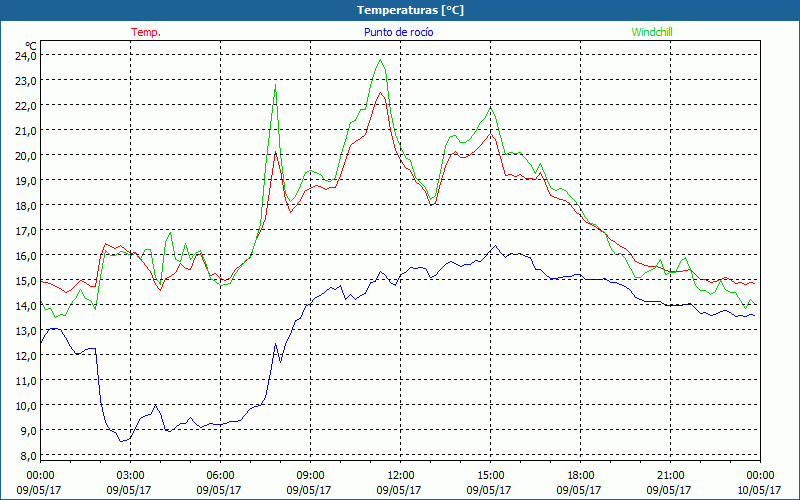Click the '06:00' x-axis time label
800x500 pixels.
click(220, 476)
